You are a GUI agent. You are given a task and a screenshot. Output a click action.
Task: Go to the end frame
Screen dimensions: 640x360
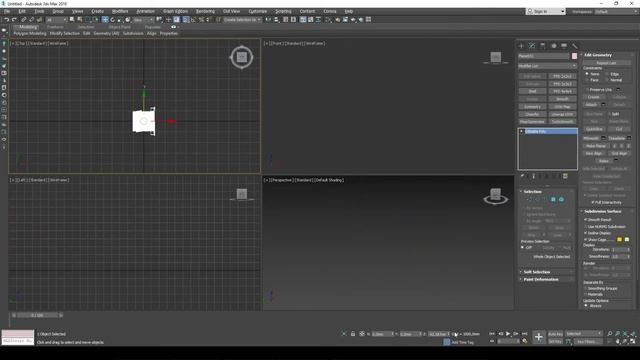[x=524, y=334]
